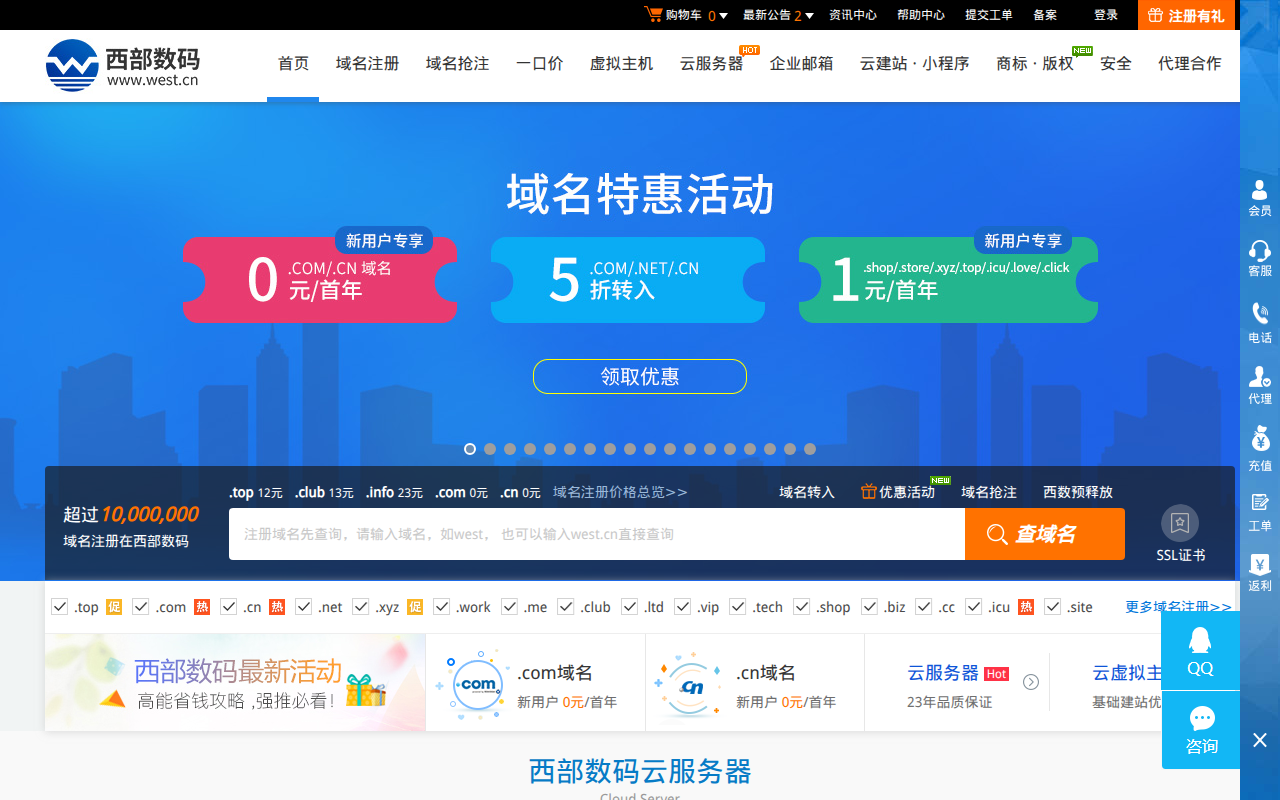
Task: Uncheck the .cn domain checkbox
Action: click(228, 606)
